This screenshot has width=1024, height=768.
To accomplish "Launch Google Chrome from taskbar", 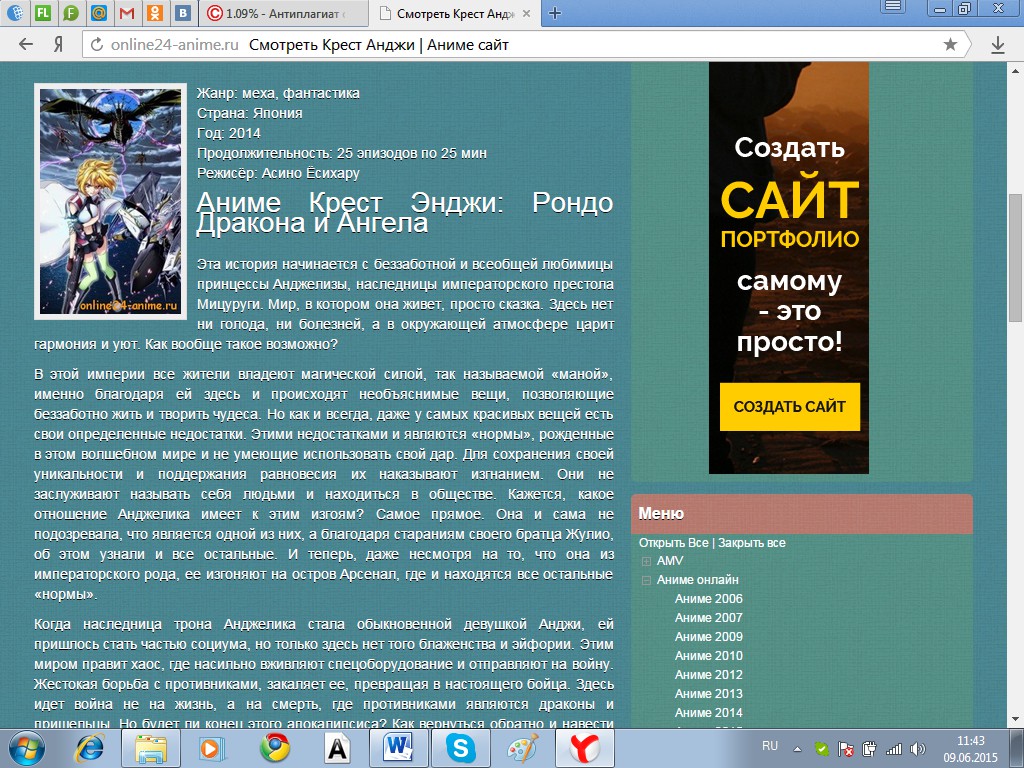I will [275, 748].
